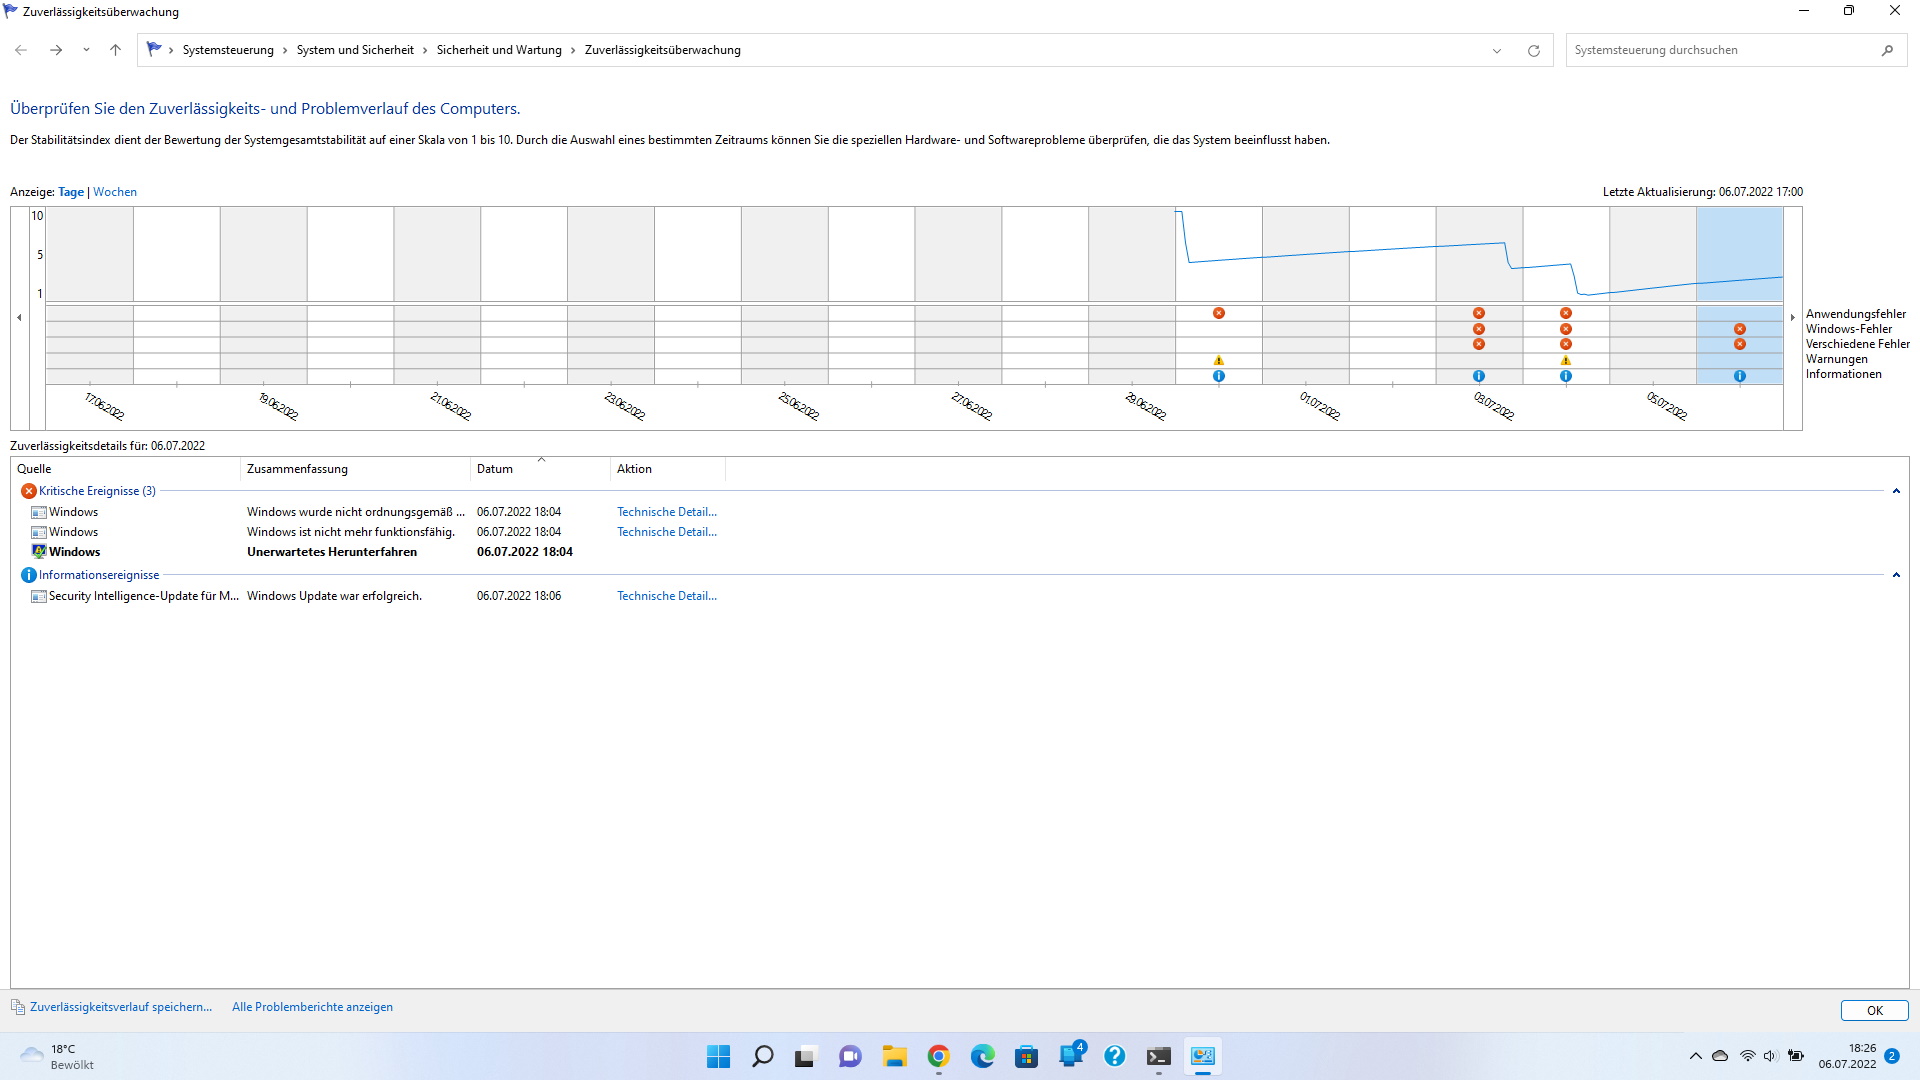Open File Explorer from the taskbar
1920x1080 pixels.
[x=894, y=1056]
